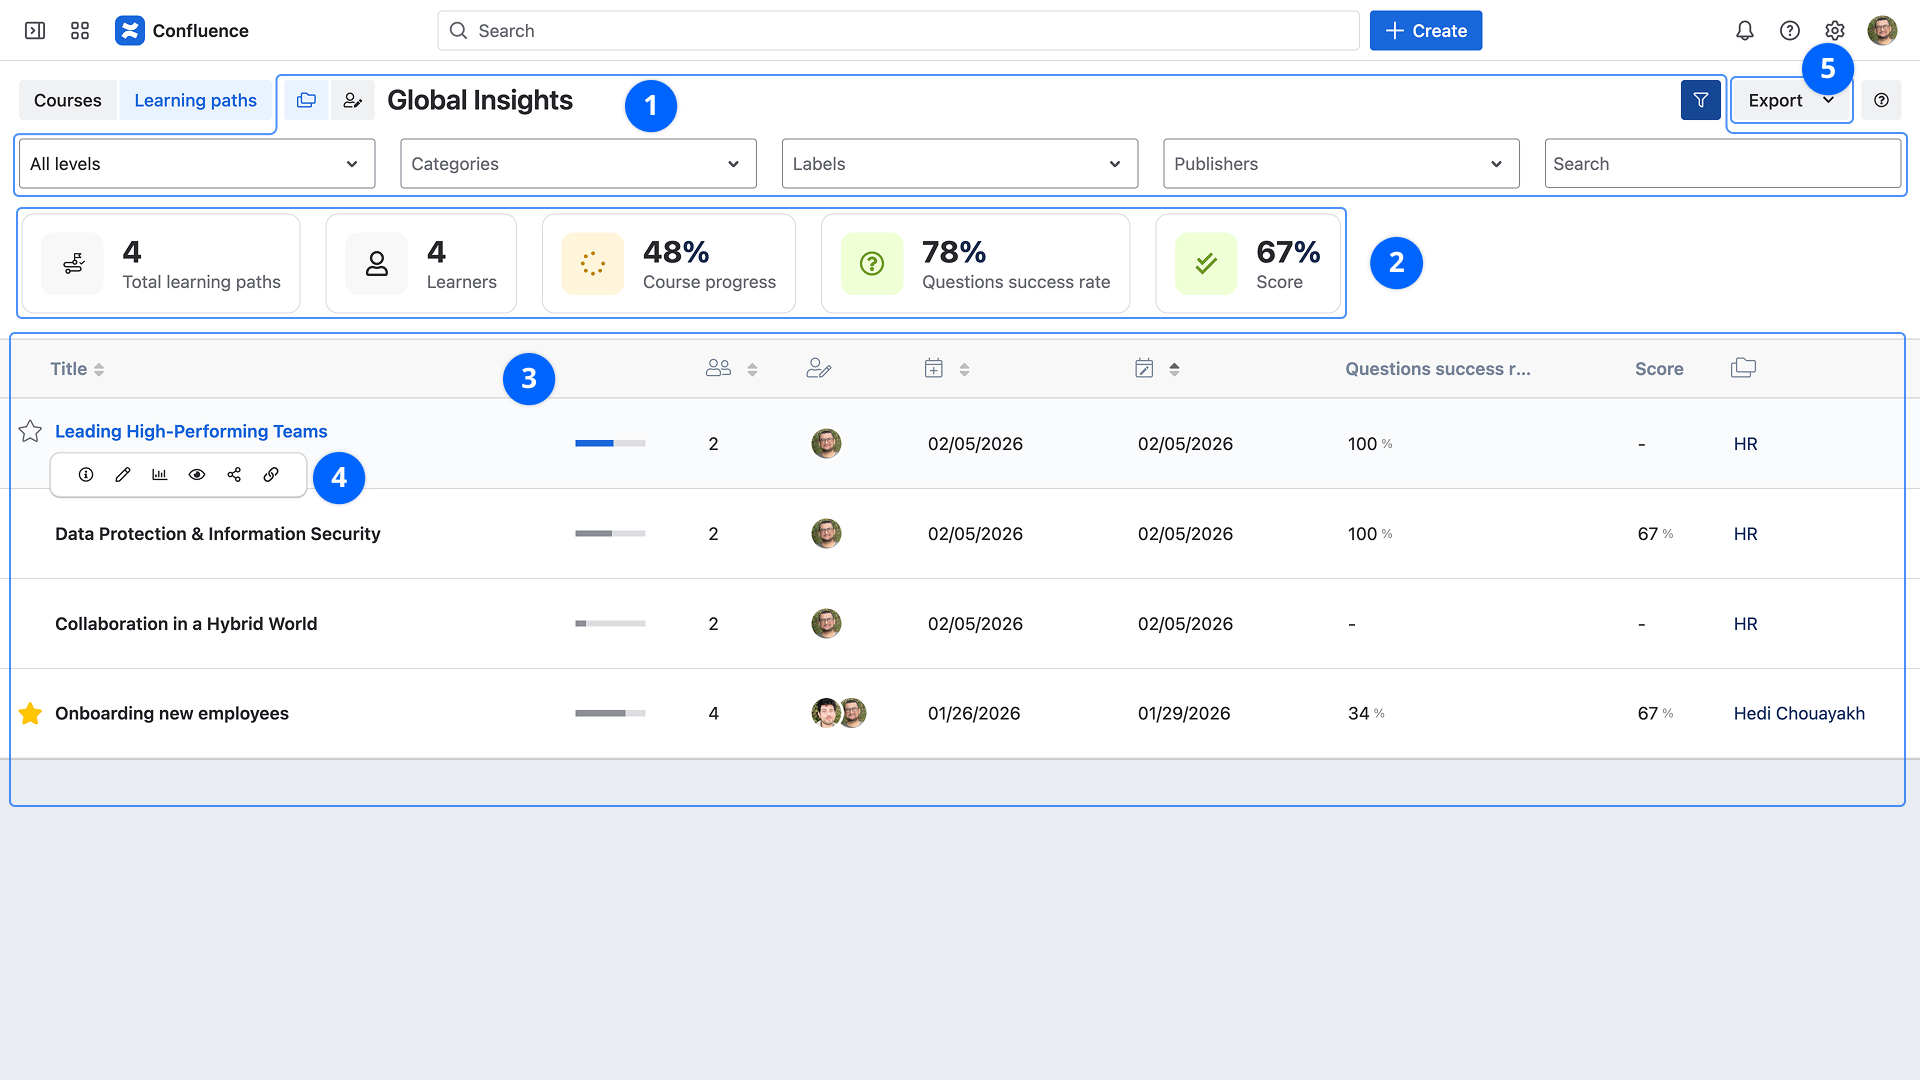Open the notifications bell
The width and height of the screenshot is (1920, 1080).
click(x=1744, y=31)
